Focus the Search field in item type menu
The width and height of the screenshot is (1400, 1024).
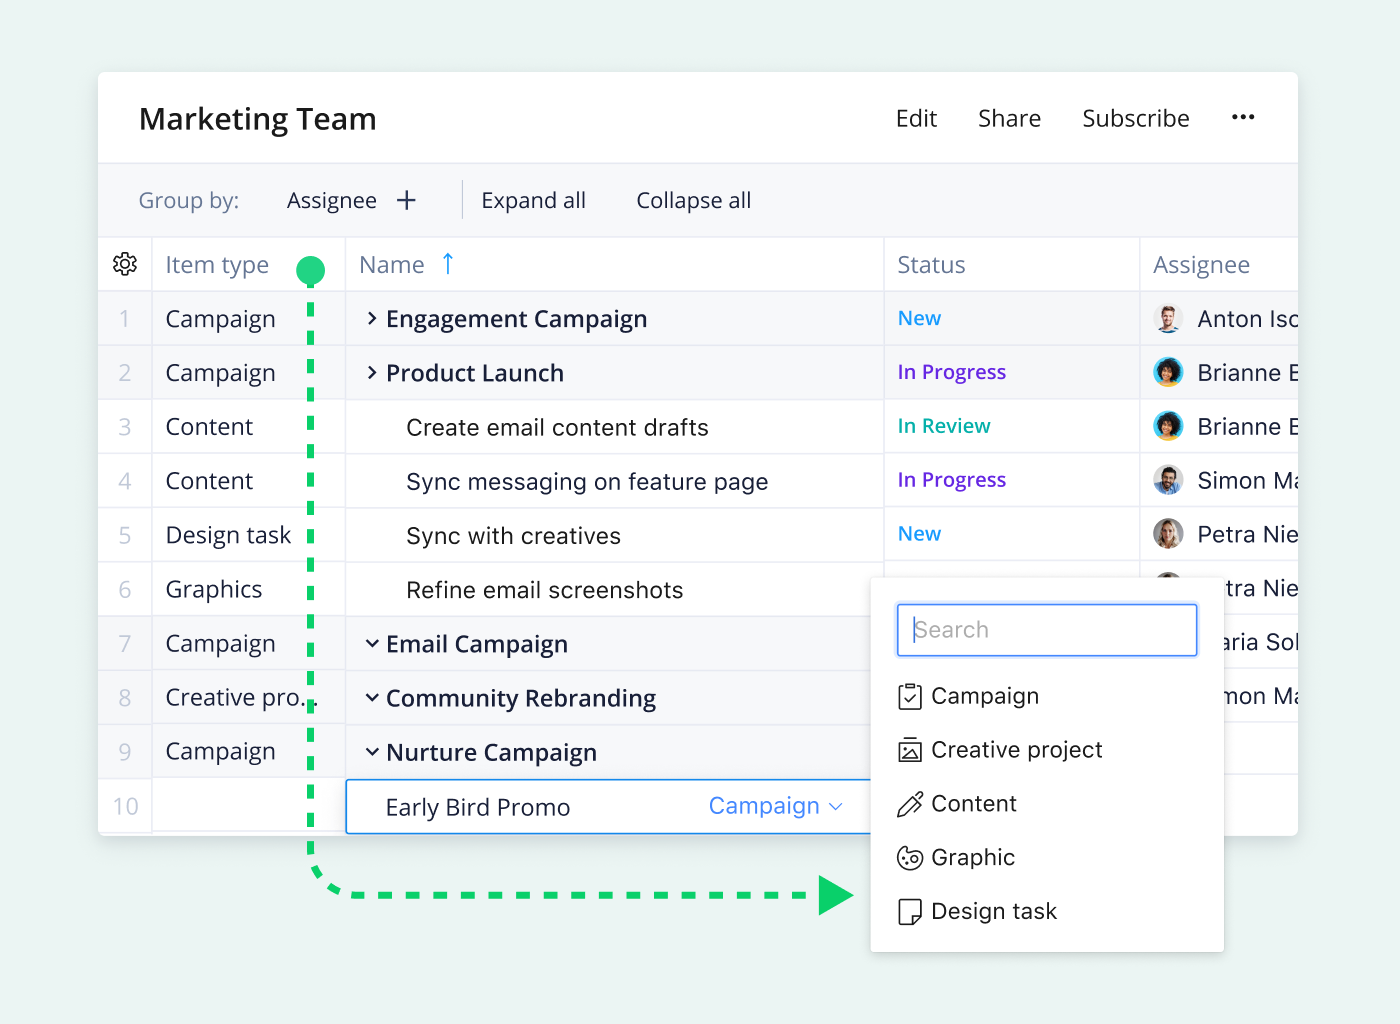click(1047, 630)
